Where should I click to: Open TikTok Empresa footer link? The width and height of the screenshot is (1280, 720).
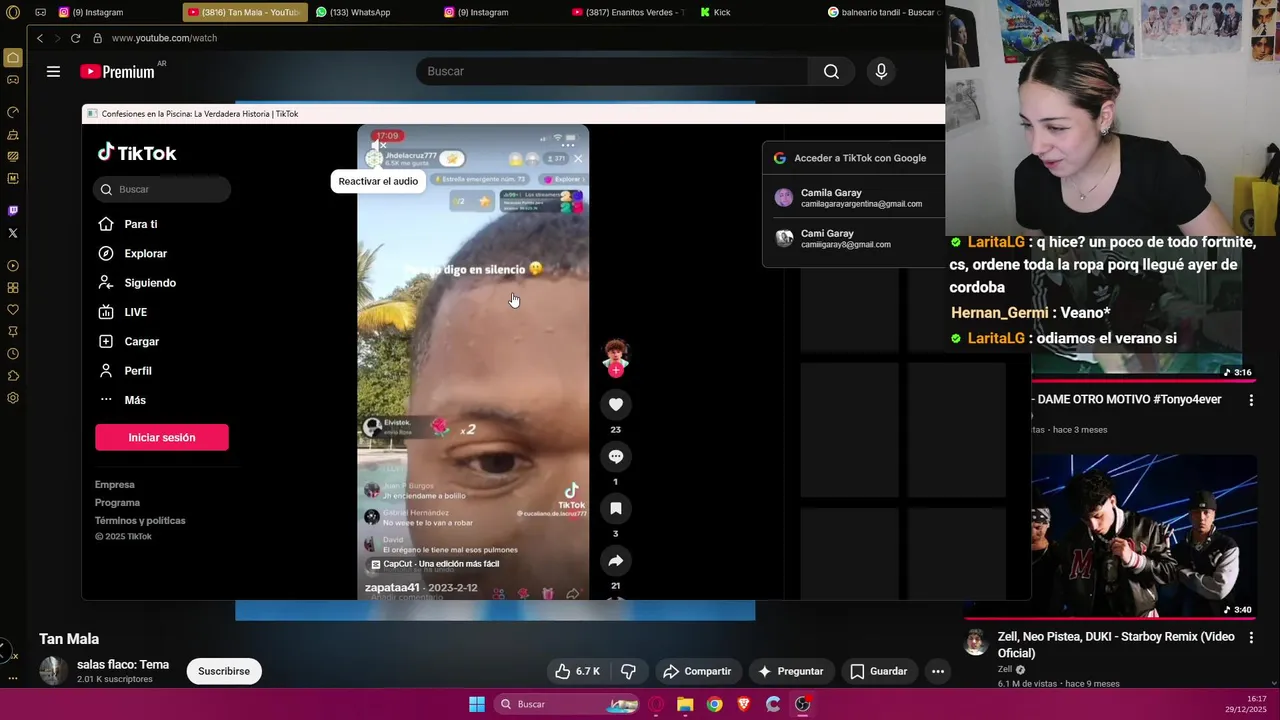click(115, 485)
